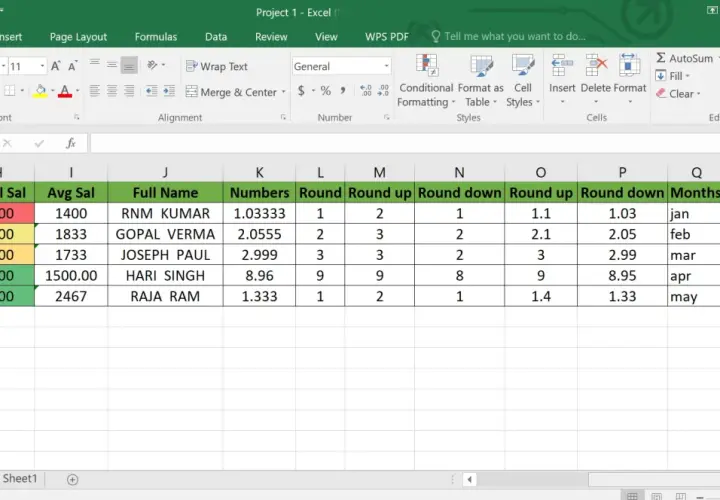720x500 pixels.
Task: Open the Fill menu
Action: pos(673,76)
